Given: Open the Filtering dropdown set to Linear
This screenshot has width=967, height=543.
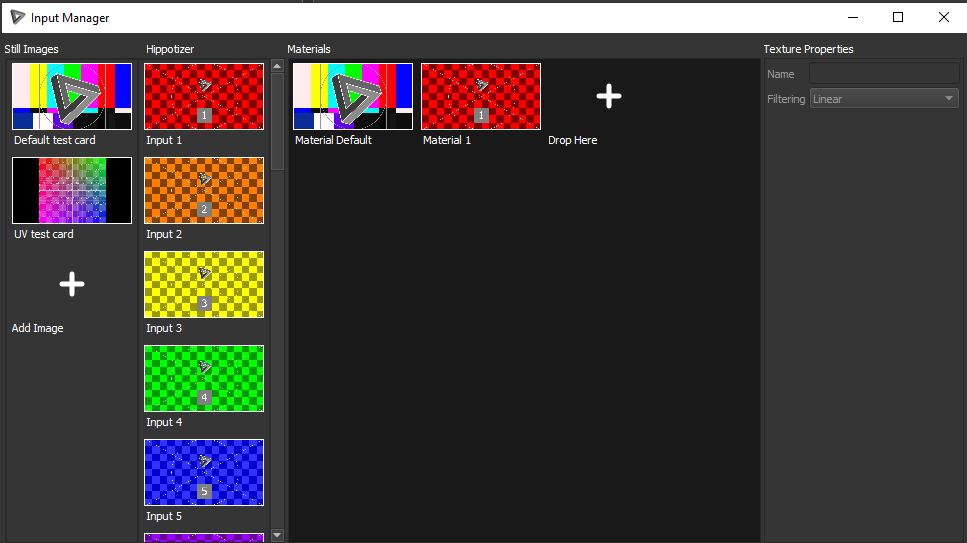Looking at the screenshot, I should tap(884, 99).
